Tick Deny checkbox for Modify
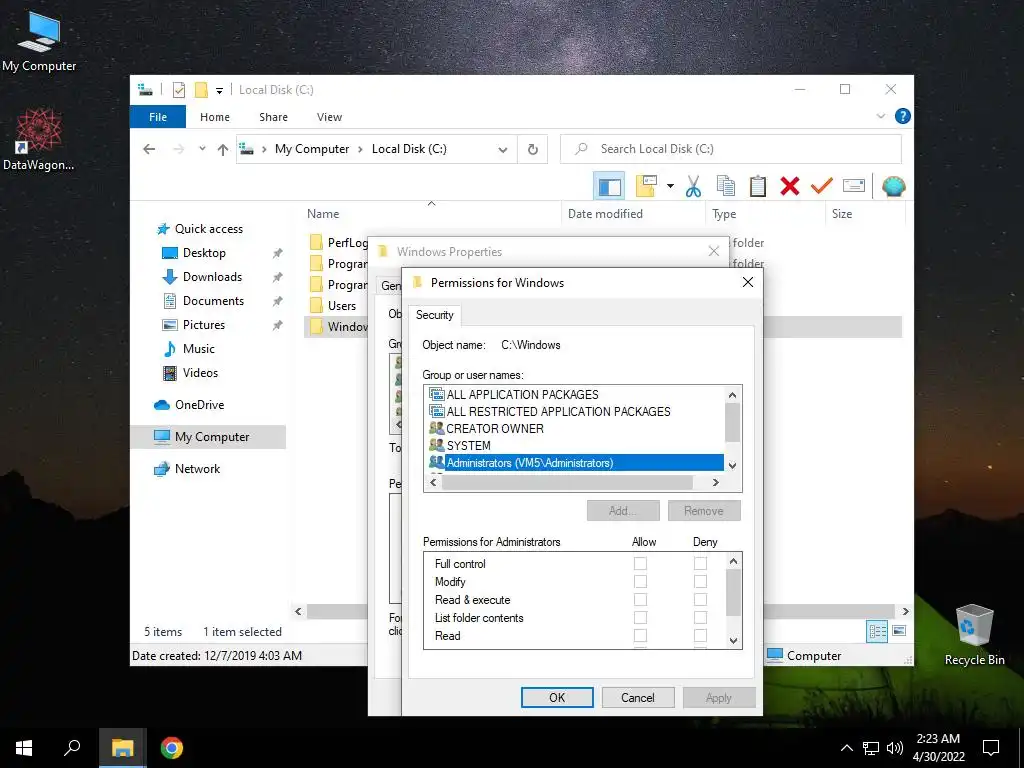Viewport: 1024px width, 768px height. [x=700, y=581]
